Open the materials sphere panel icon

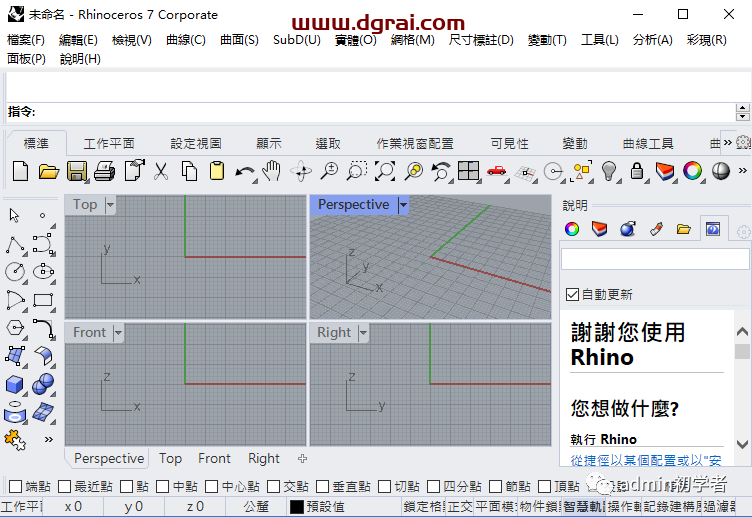628,229
